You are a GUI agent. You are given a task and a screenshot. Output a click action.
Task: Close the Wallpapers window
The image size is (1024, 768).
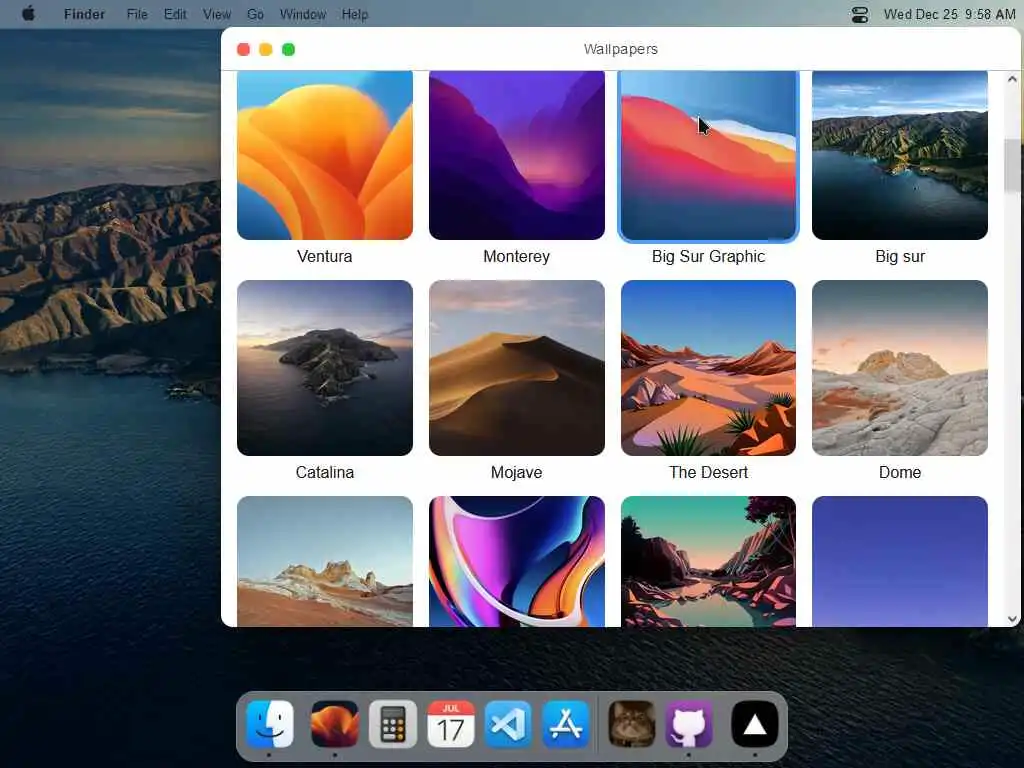point(244,50)
